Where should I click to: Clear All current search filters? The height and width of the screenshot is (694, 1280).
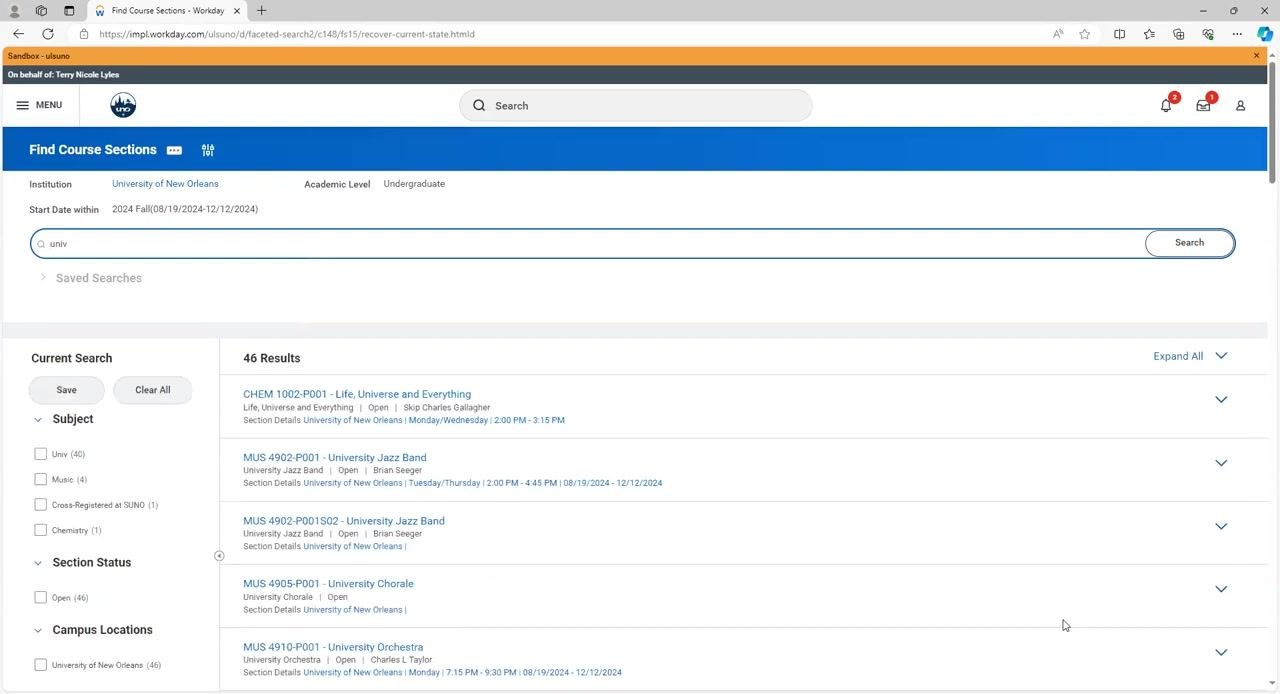click(152, 390)
